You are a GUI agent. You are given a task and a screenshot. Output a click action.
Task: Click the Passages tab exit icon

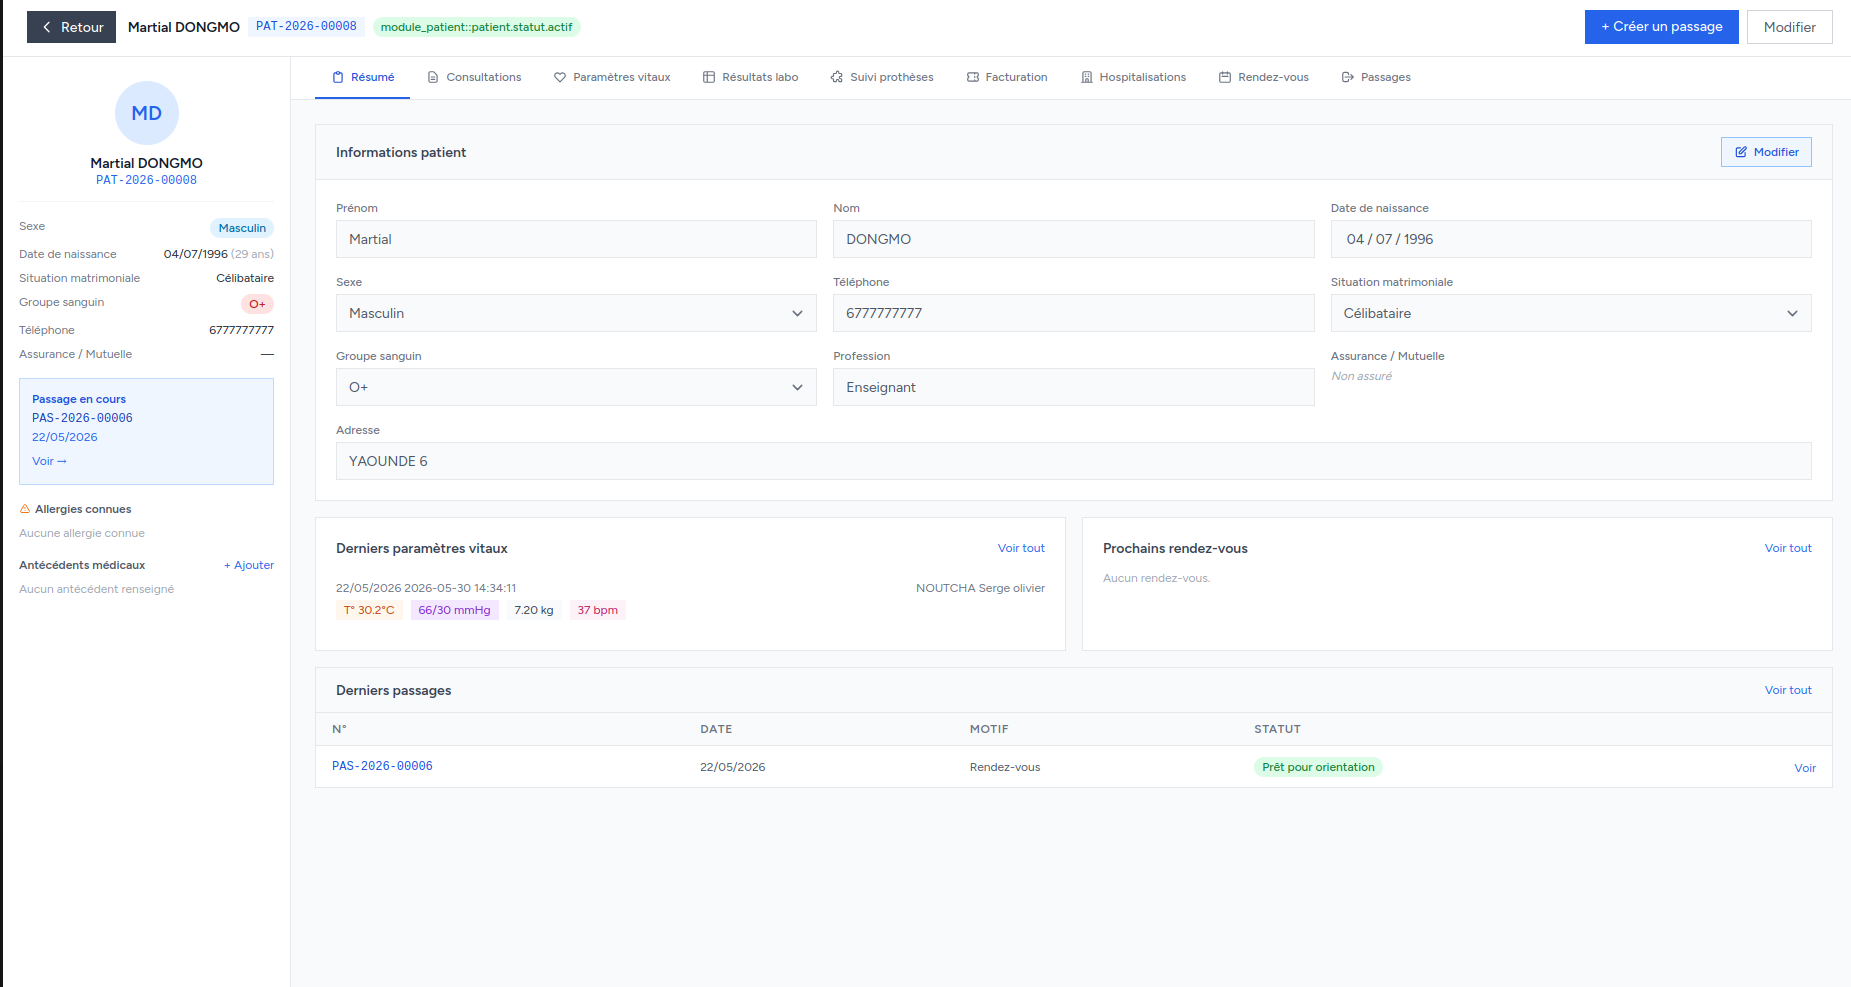(1348, 77)
